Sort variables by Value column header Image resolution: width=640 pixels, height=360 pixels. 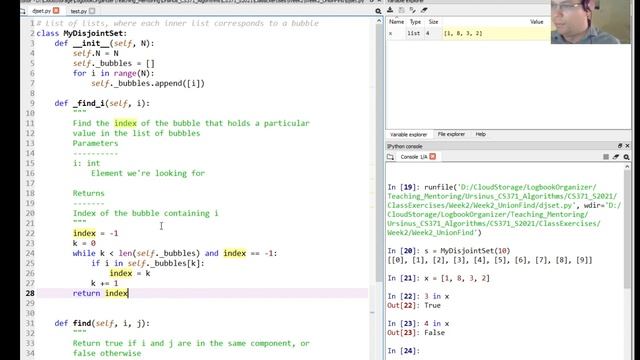536,22
